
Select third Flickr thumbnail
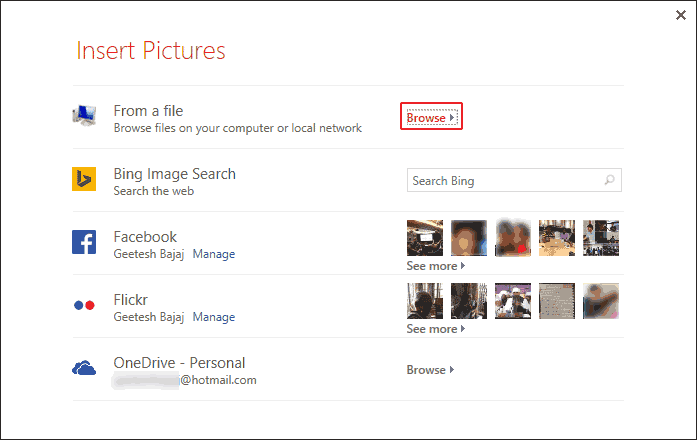pyautogui.click(x=513, y=301)
